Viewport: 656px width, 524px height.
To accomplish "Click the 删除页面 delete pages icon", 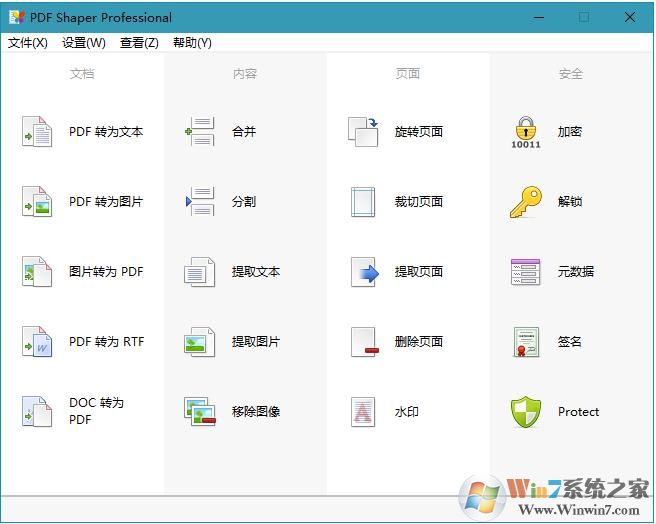I will point(363,342).
